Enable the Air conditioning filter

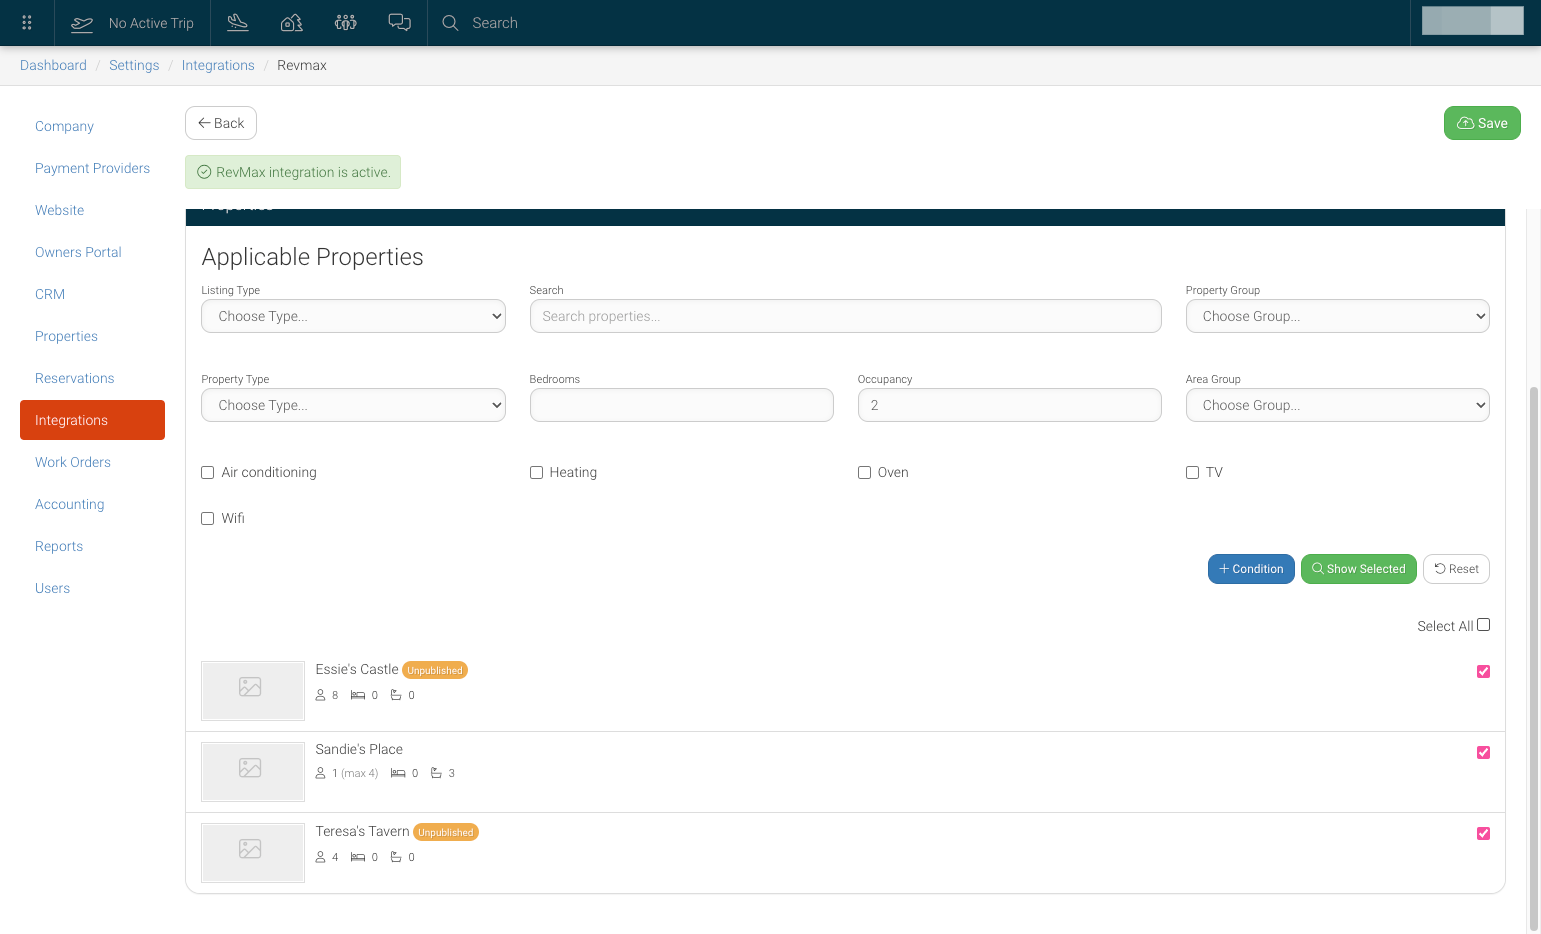pos(208,472)
